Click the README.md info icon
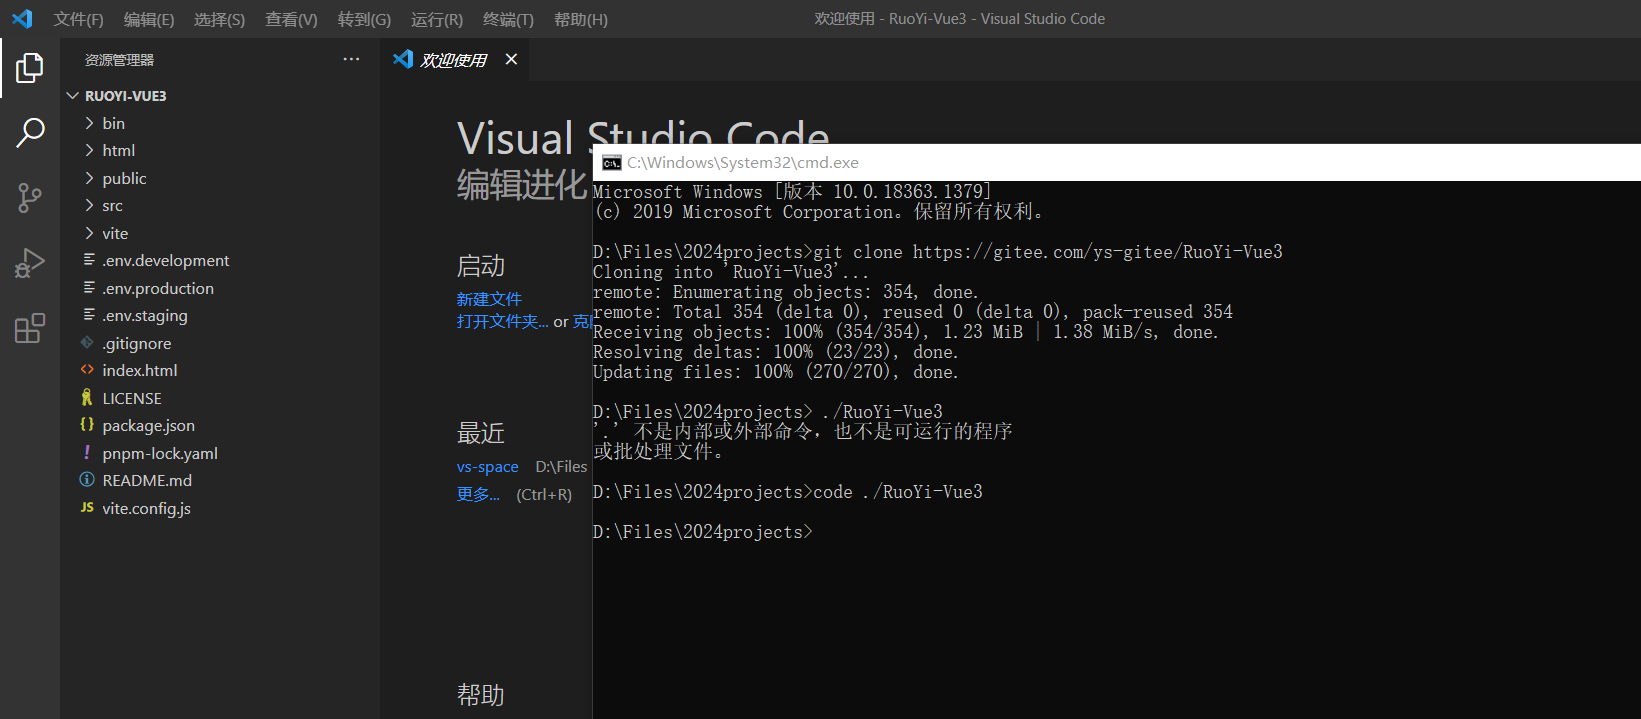Viewport: 1641px width, 719px height. pyautogui.click(x=88, y=480)
